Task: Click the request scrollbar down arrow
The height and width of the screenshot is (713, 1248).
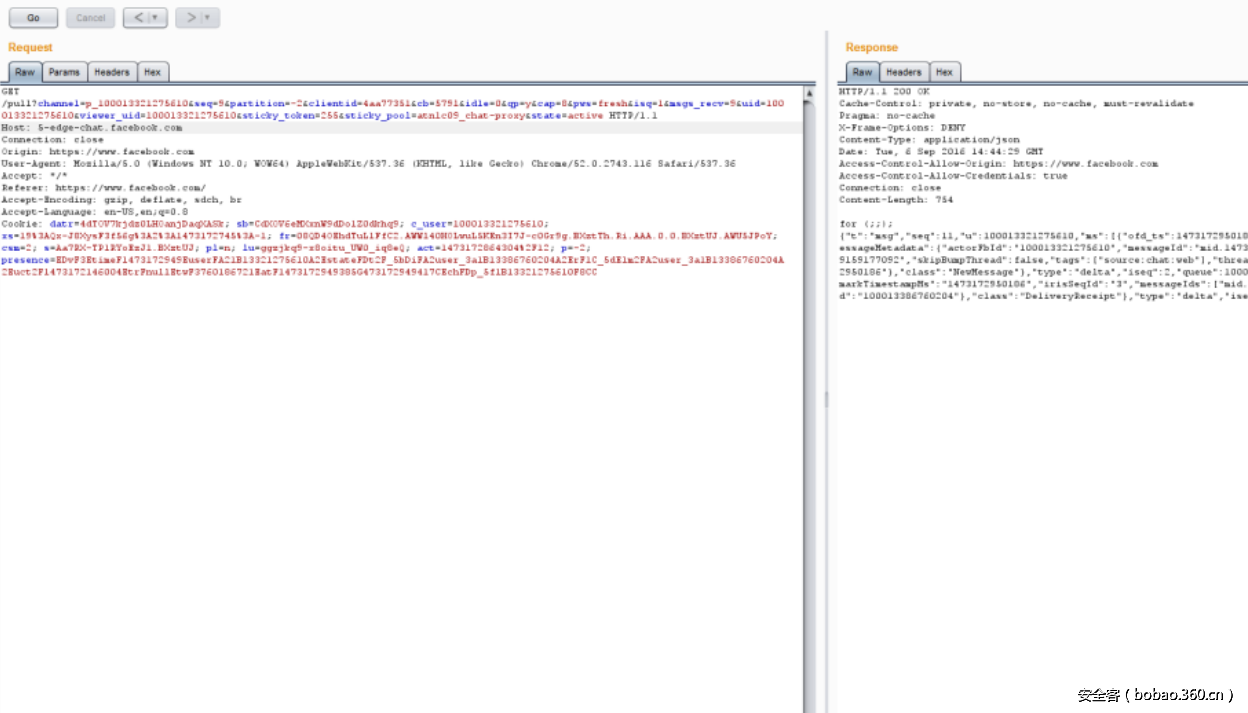Action: [x=808, y=707]
